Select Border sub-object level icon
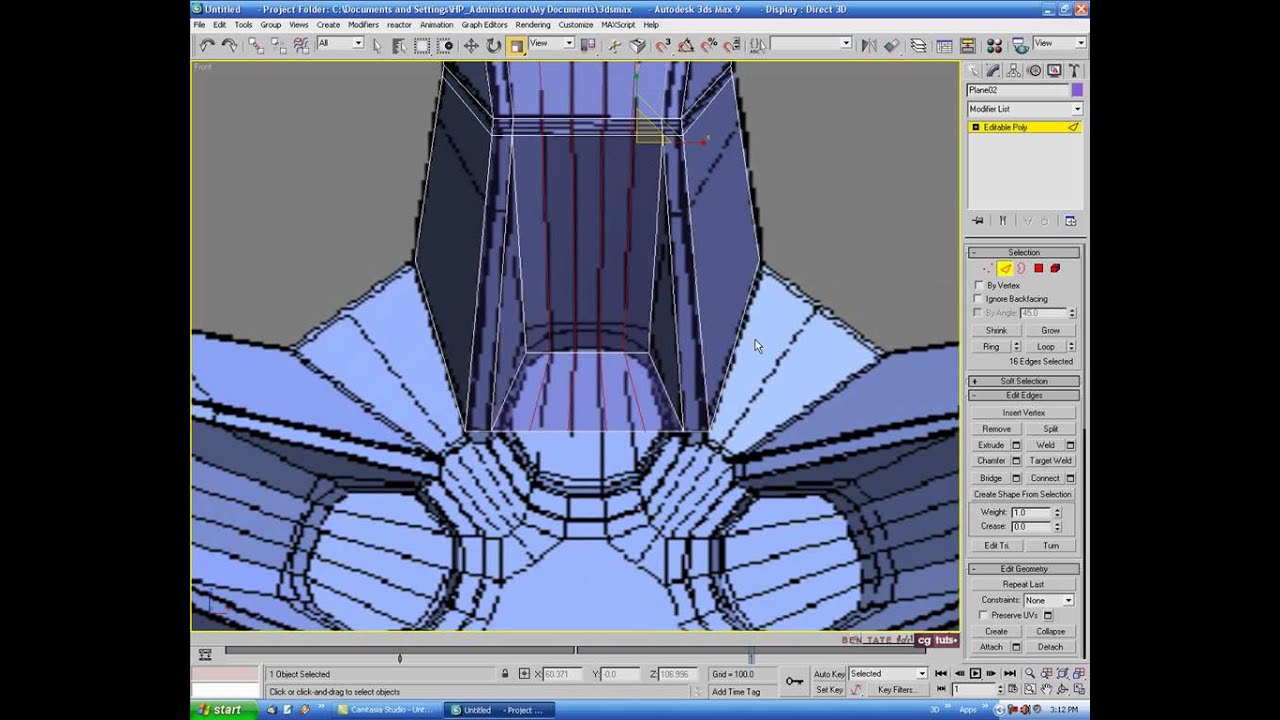The width and height of the screenshot is (1280, 720). coord(1021,268)
